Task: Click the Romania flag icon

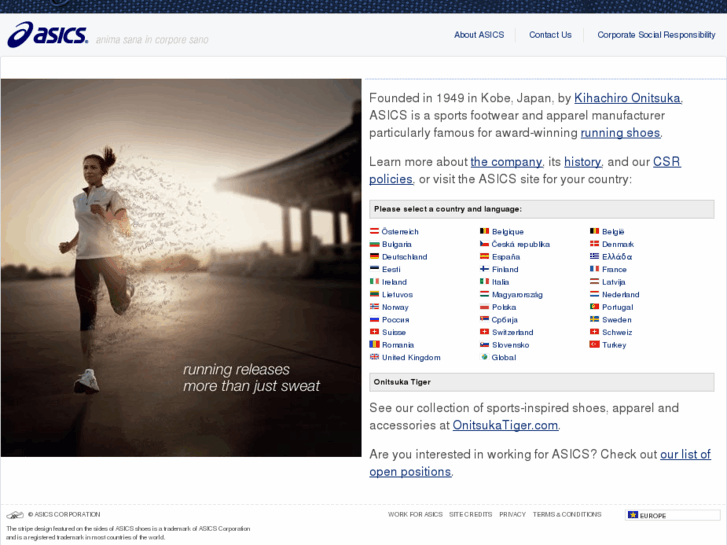Action: [374, 344]
